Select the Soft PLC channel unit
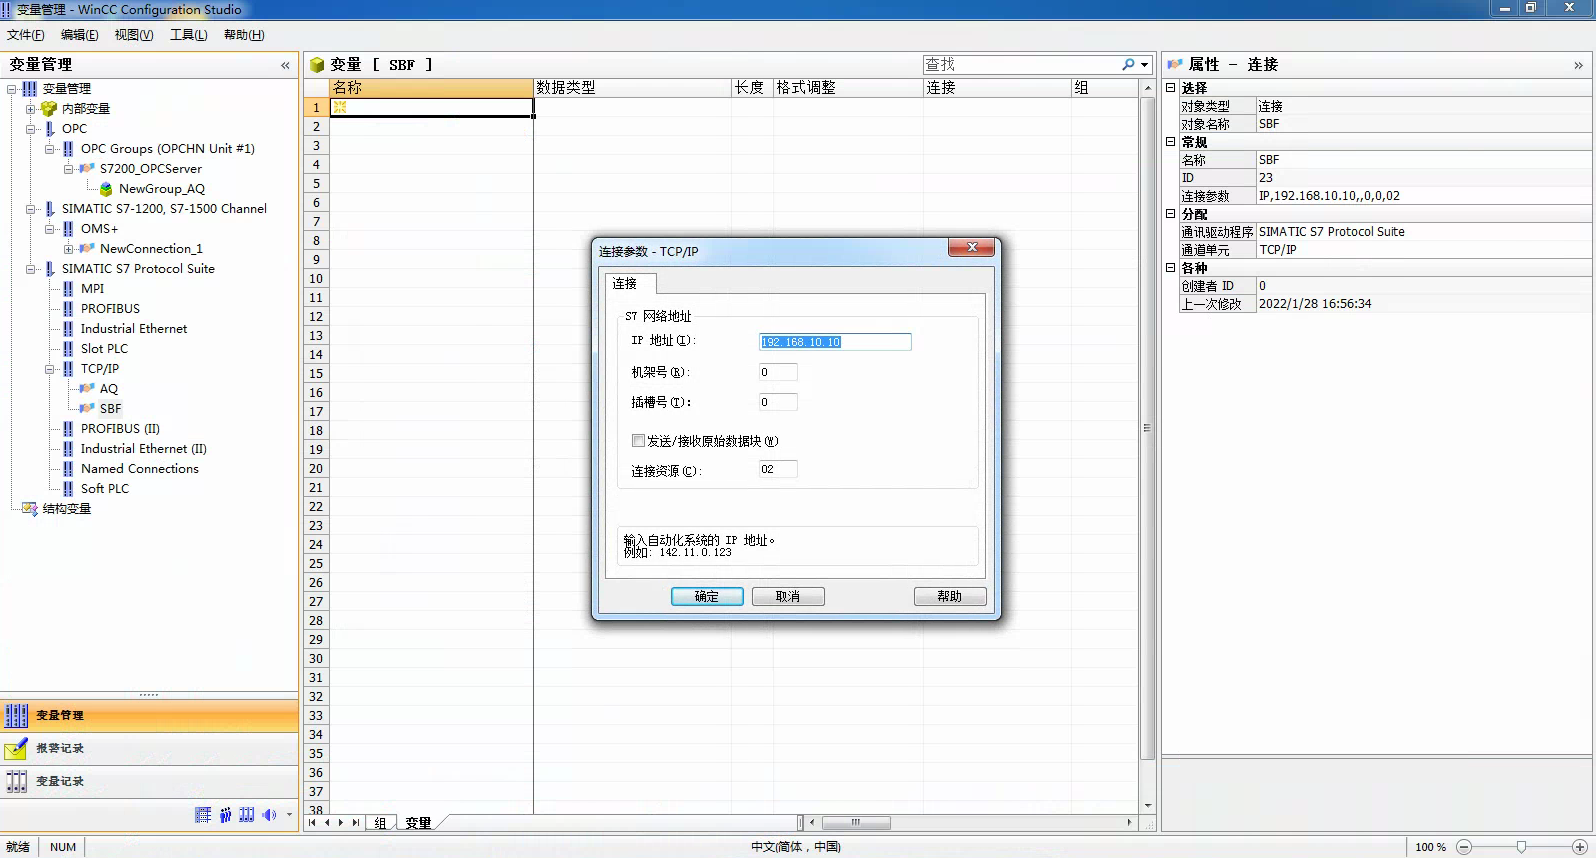 105,488
